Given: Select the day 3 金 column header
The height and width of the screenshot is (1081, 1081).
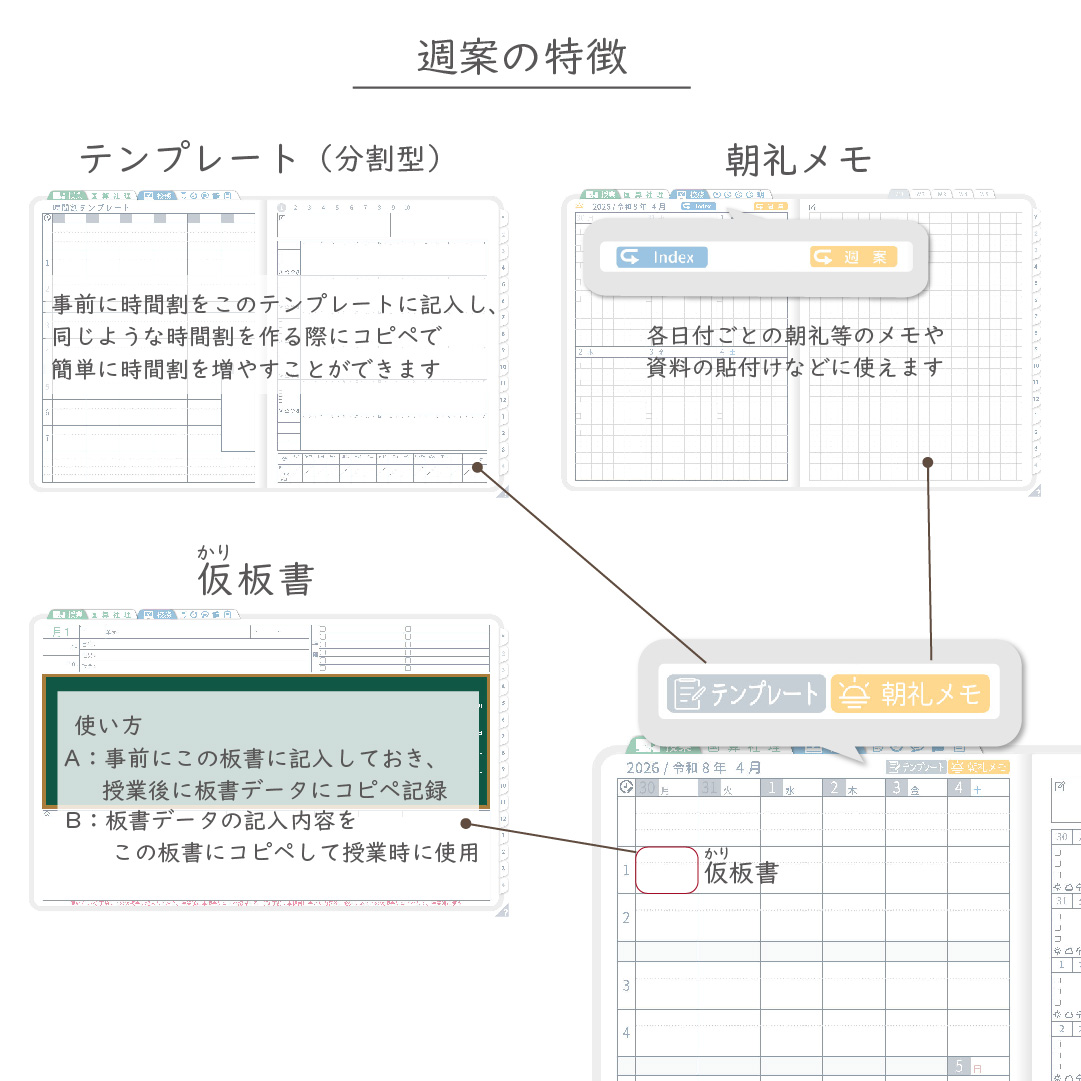Looking at the screenshot, I should tap(916, 788).
